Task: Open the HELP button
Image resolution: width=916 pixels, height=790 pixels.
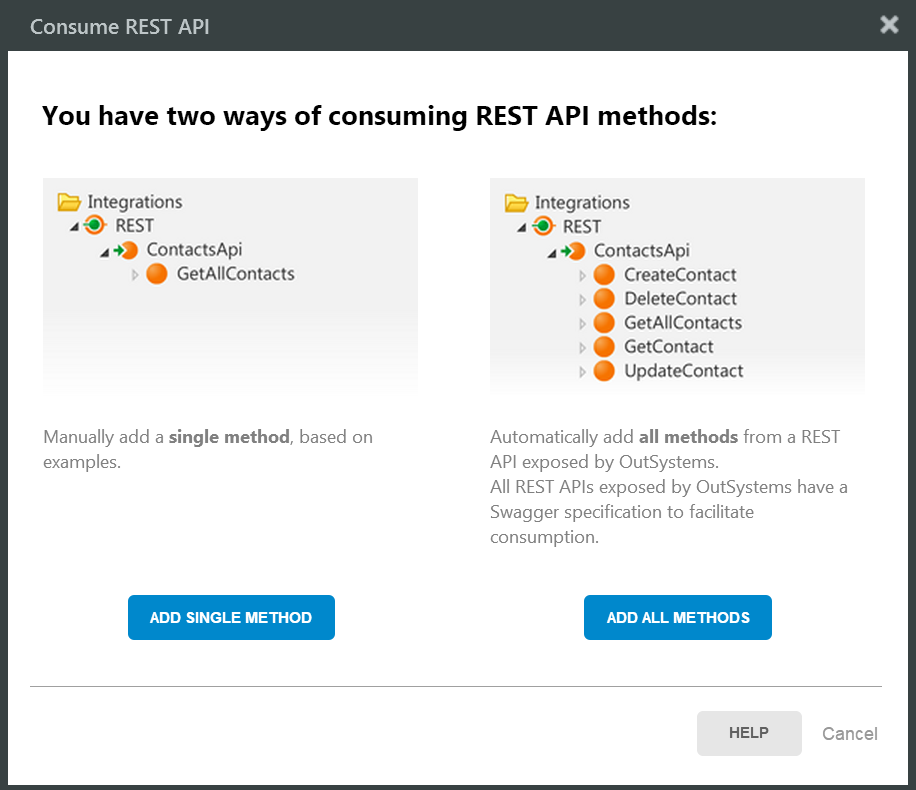Action: tap(749, 733)
